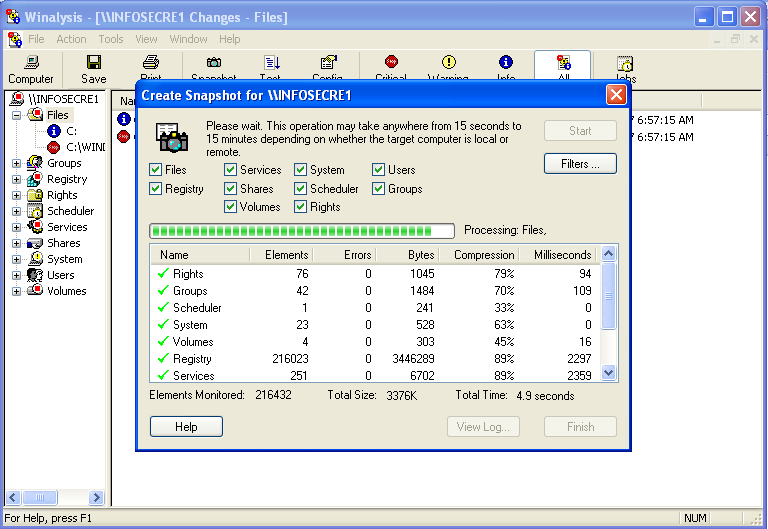This screenshot has height=529, width=768.
Task: Click the Services tree node icon
Action: tap(35, 227)
